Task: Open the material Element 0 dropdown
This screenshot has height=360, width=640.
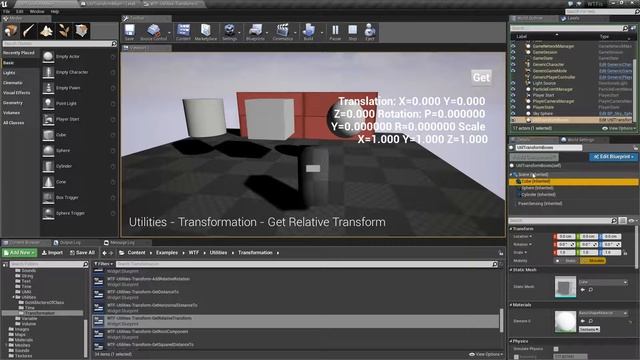Action: (603, 313)
